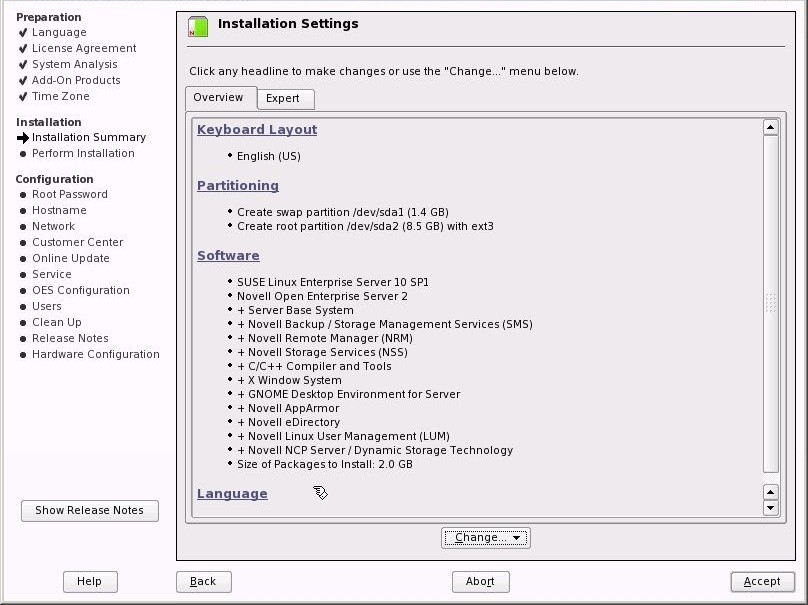Open the Software headline

[228, 256]
